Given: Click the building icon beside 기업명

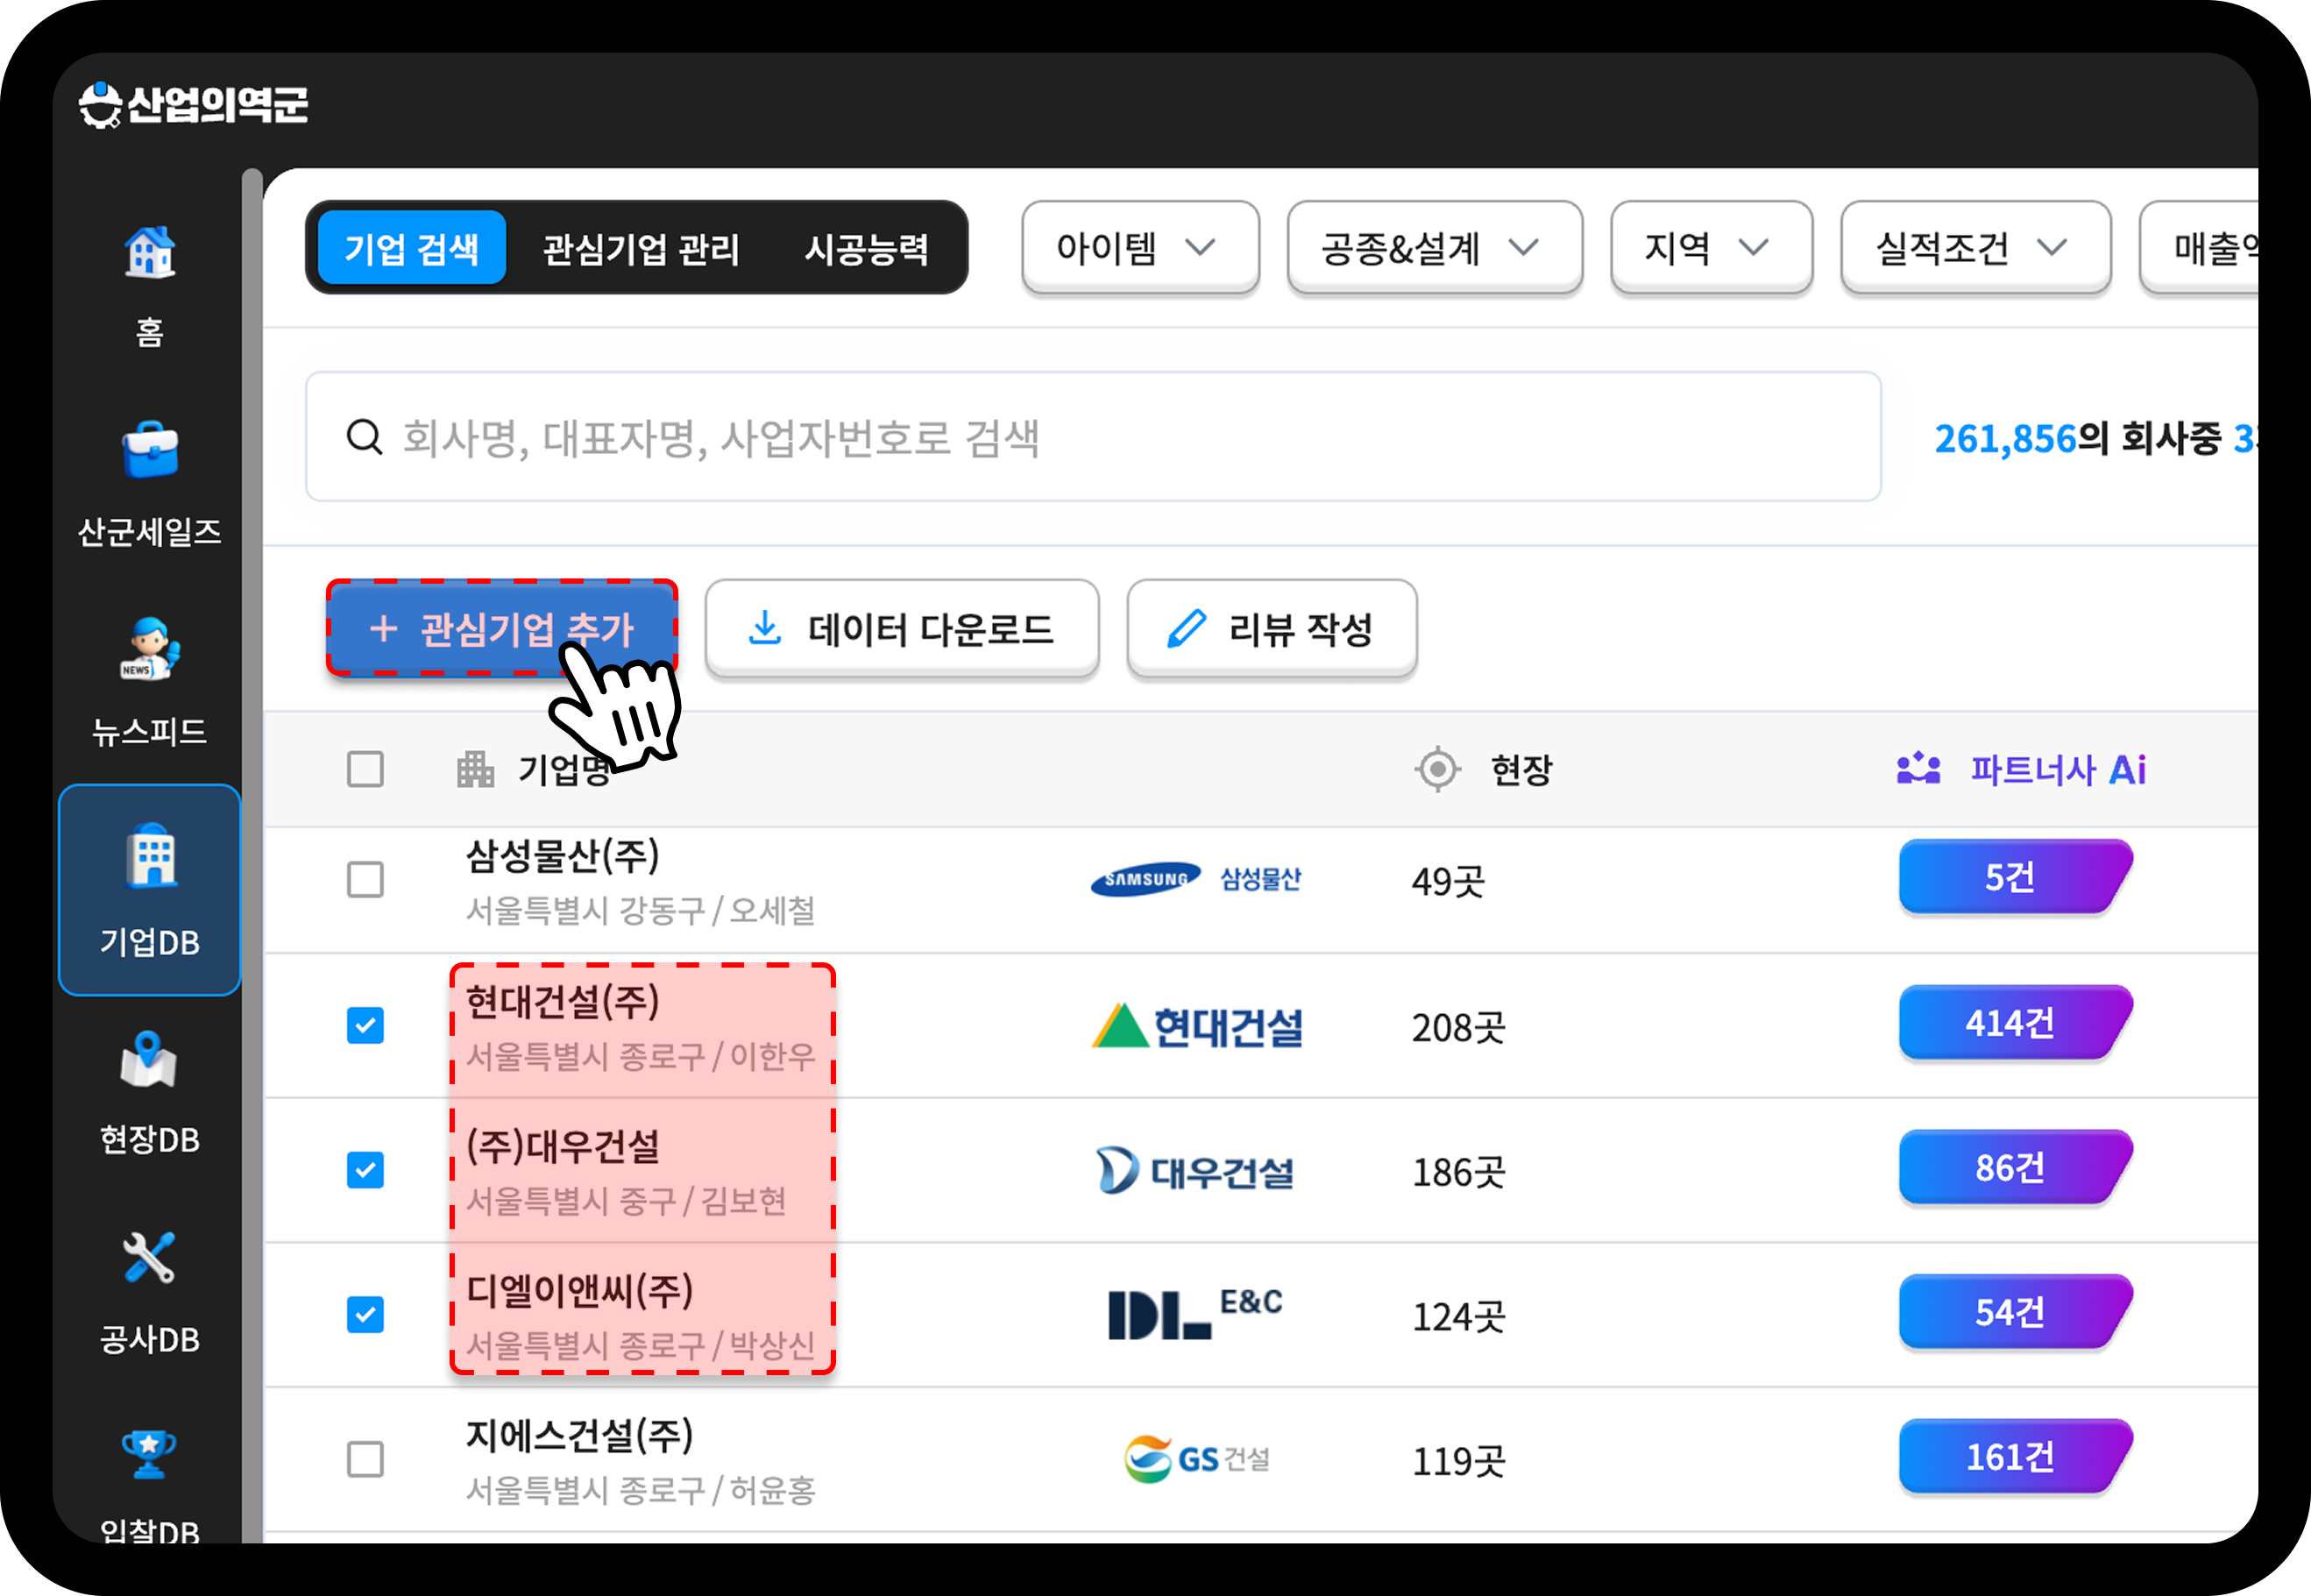Looking at the screenshot, I should pos(475,769).
